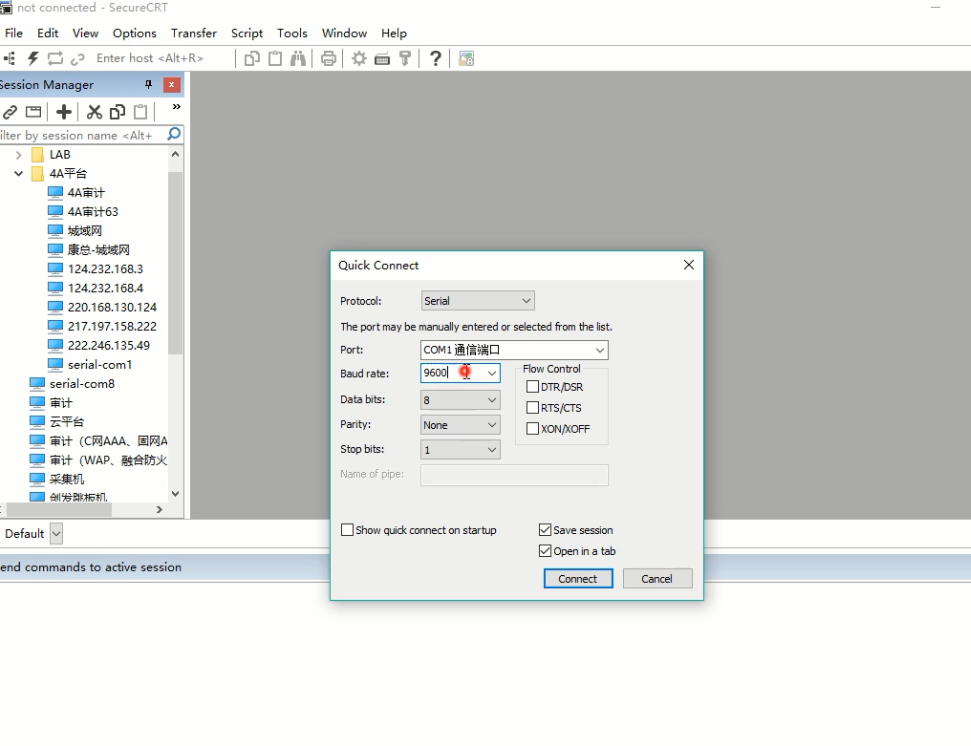Viewport: 971px width, 746px height.
Task: Click the Disconnect chain icon in toolbar
Action: coord(77,59)
